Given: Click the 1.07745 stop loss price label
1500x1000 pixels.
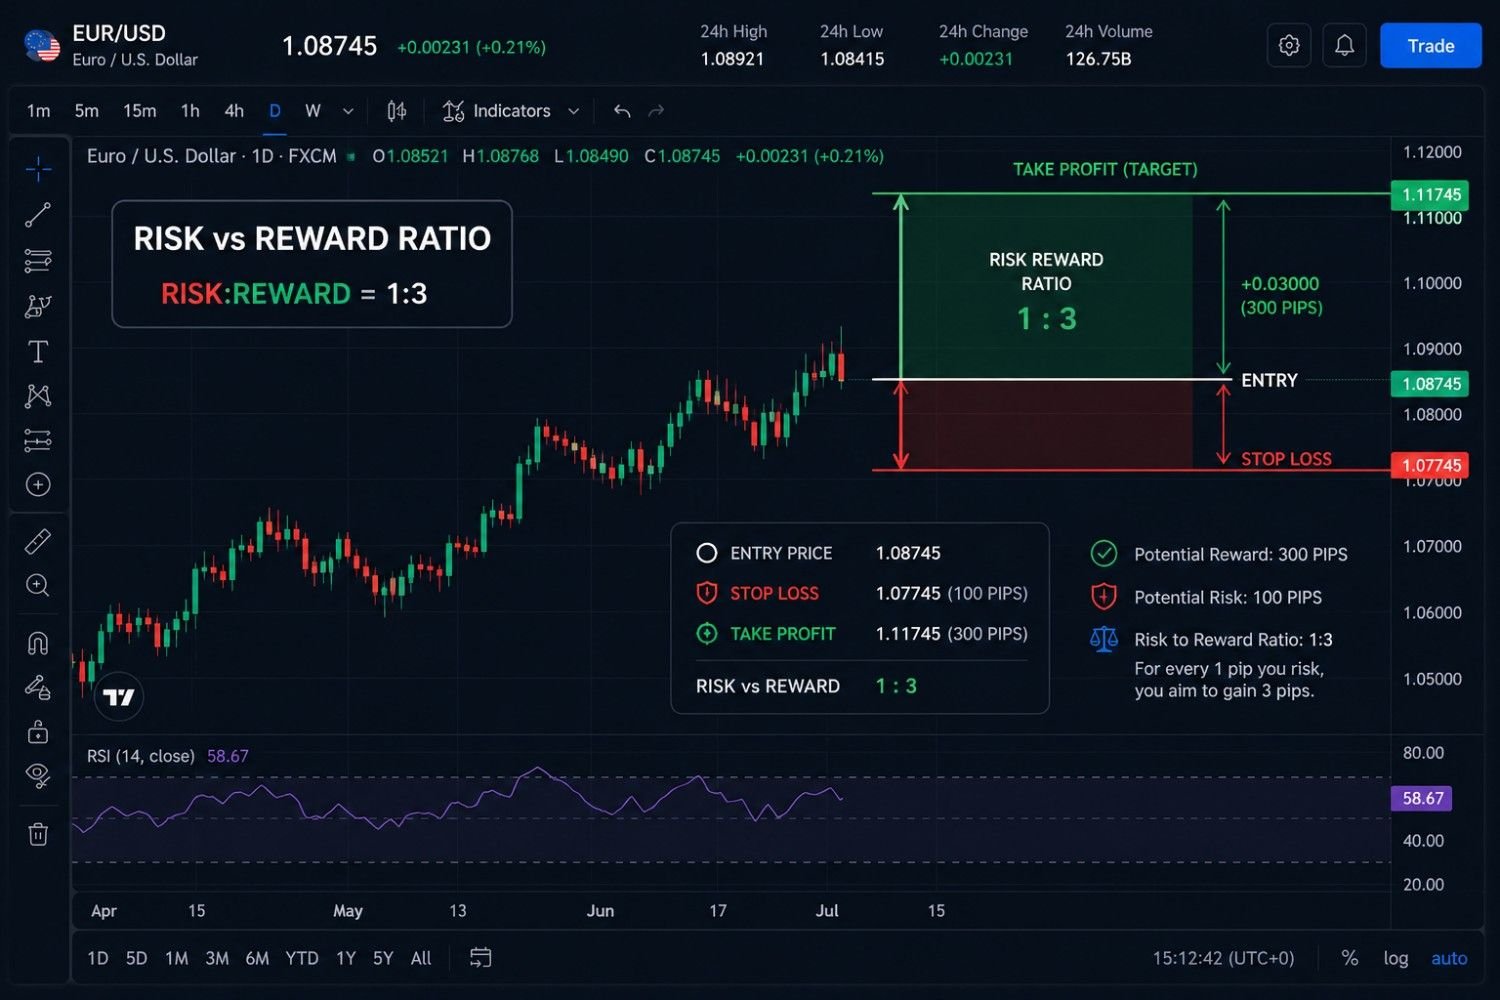Looking at the screenshot, I should pyautogui.click(x=1430, y=465).
